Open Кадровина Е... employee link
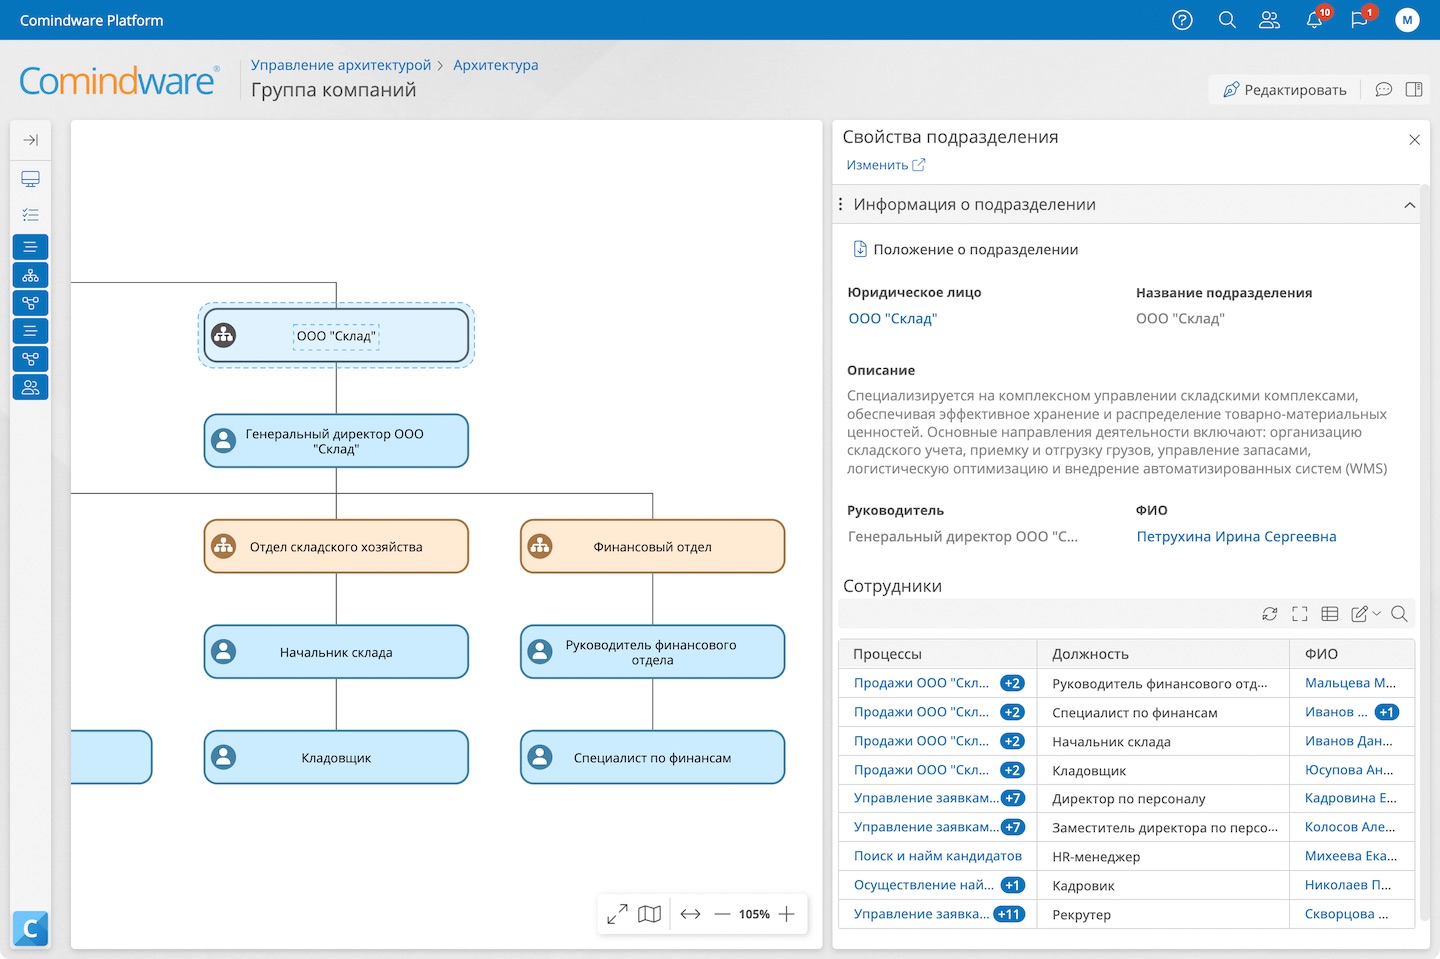This screenshot has height=959, width=1440. click(x=1350, y=798)
